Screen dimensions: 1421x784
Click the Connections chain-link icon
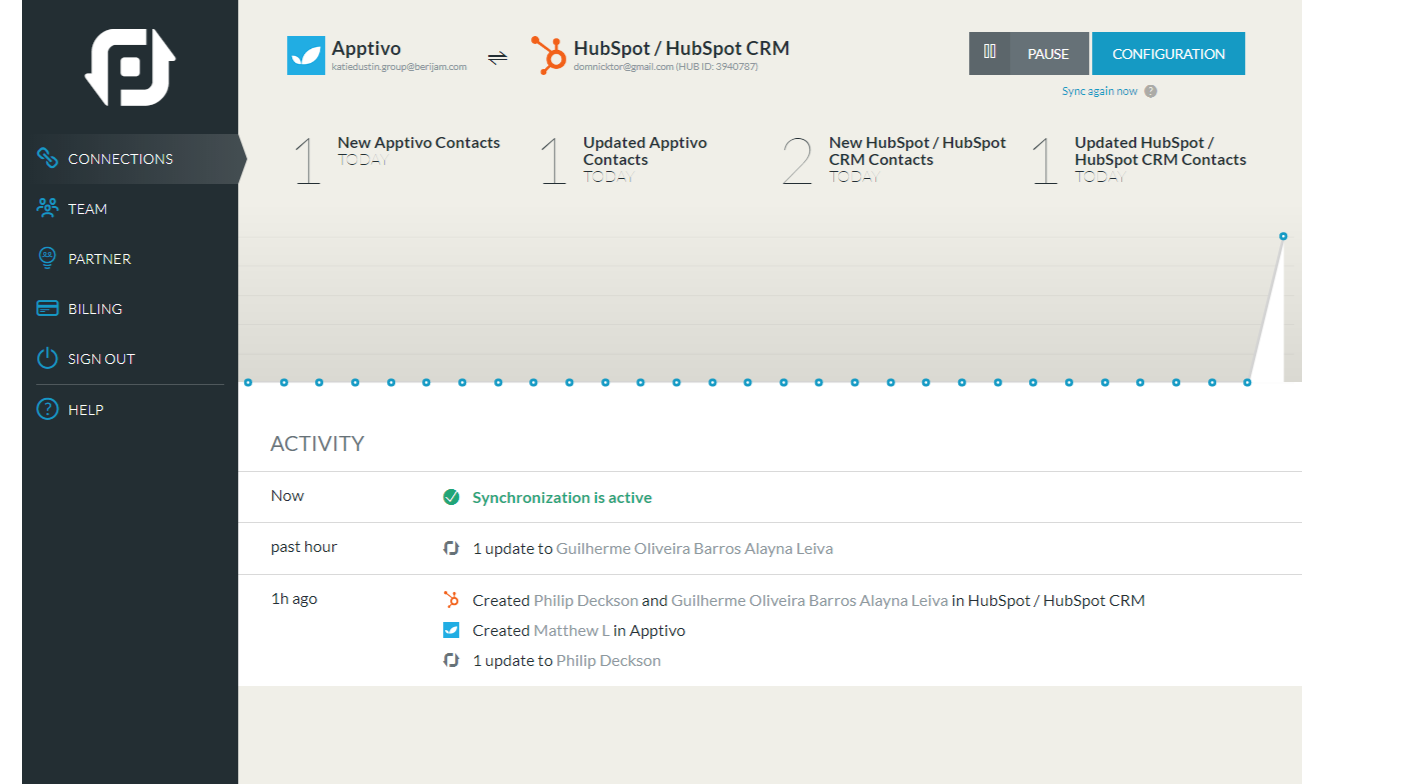(47, 158)
